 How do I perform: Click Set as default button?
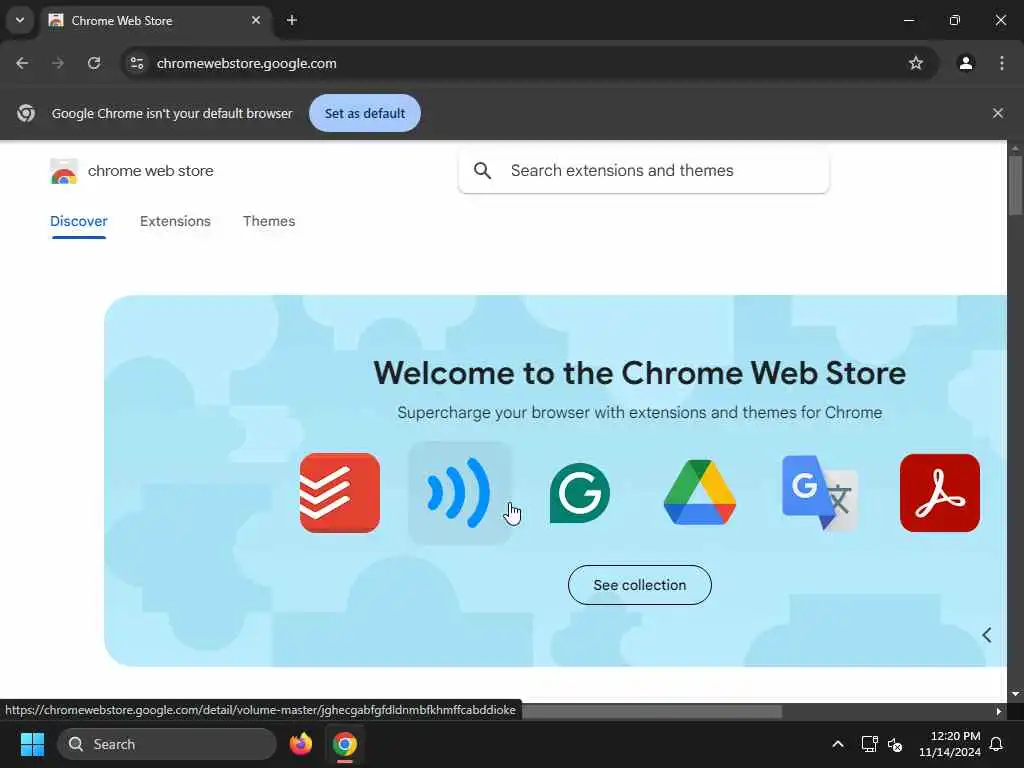point(364,113)
